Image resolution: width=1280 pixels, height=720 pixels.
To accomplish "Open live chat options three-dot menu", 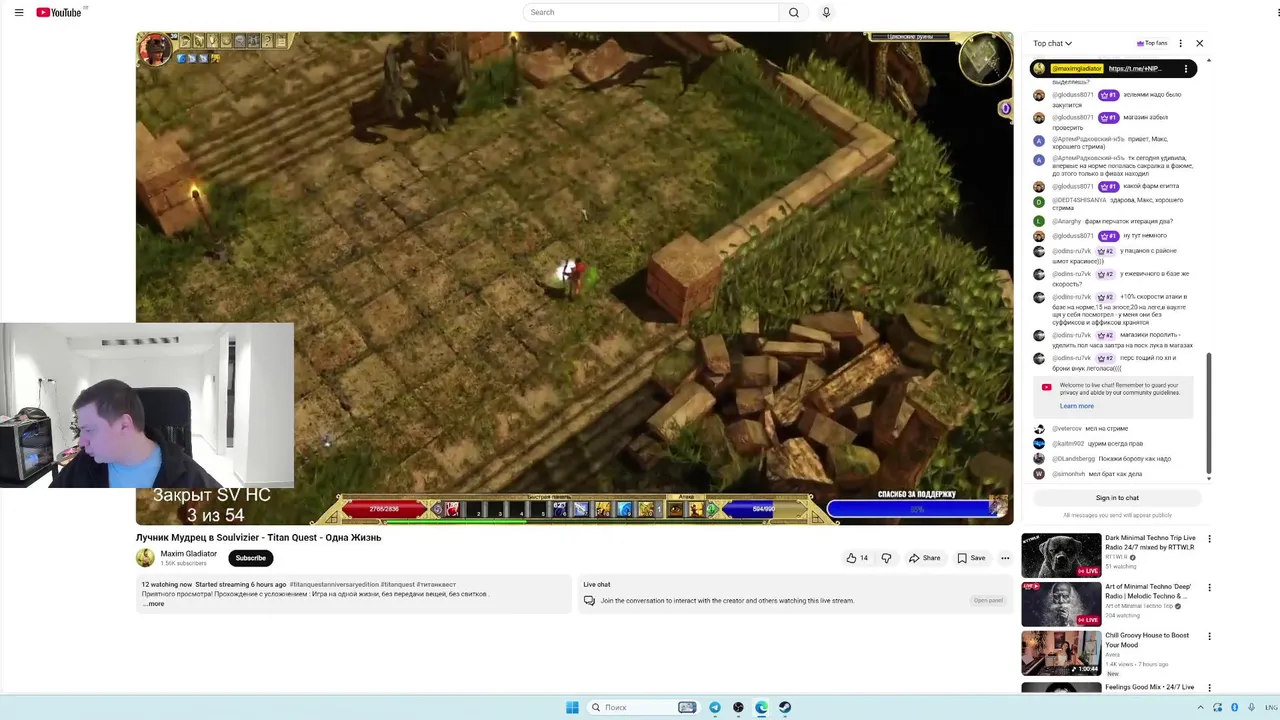I will [x=1181, y=43].
